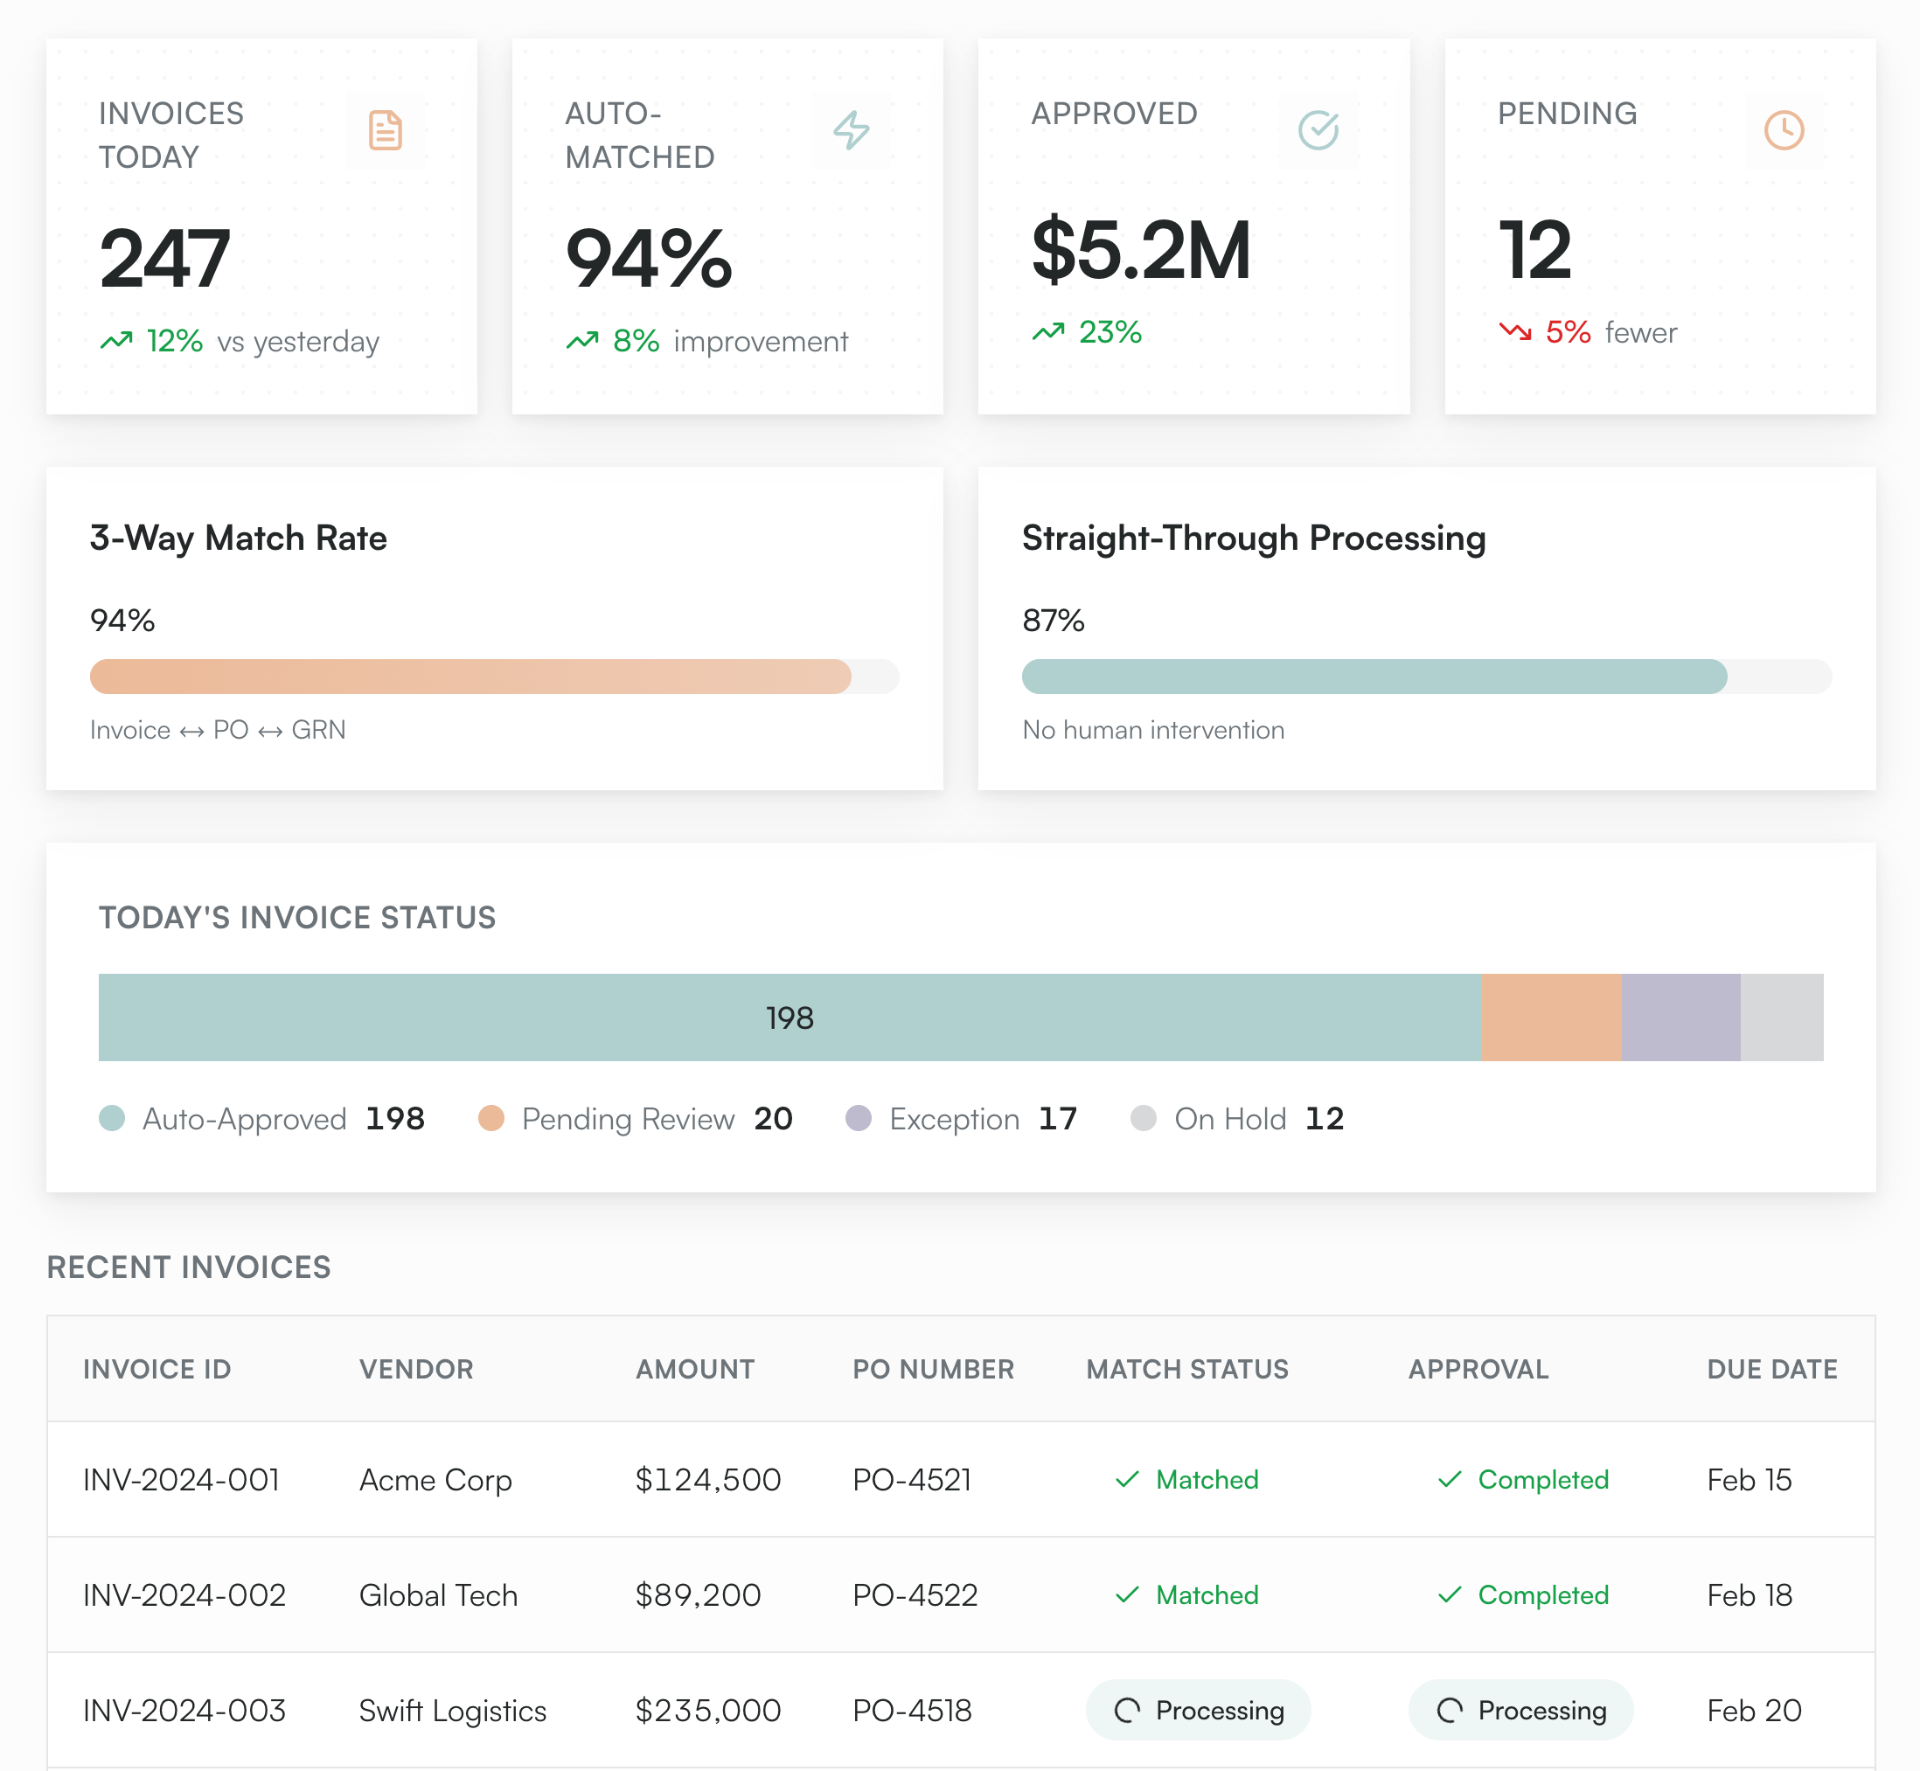Click the clock icon on the Pending card
This screenshot has width=1920, height=1771.
[1784, 129]
